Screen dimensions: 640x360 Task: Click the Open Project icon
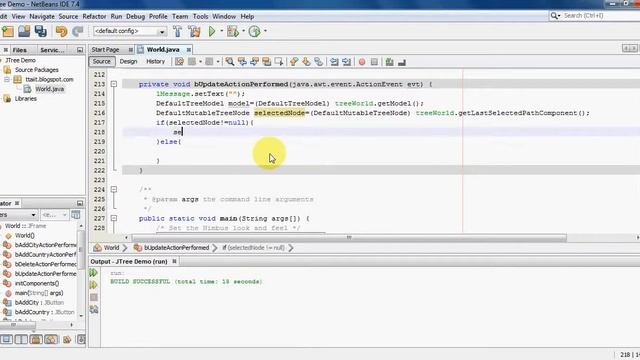[24, 31]
